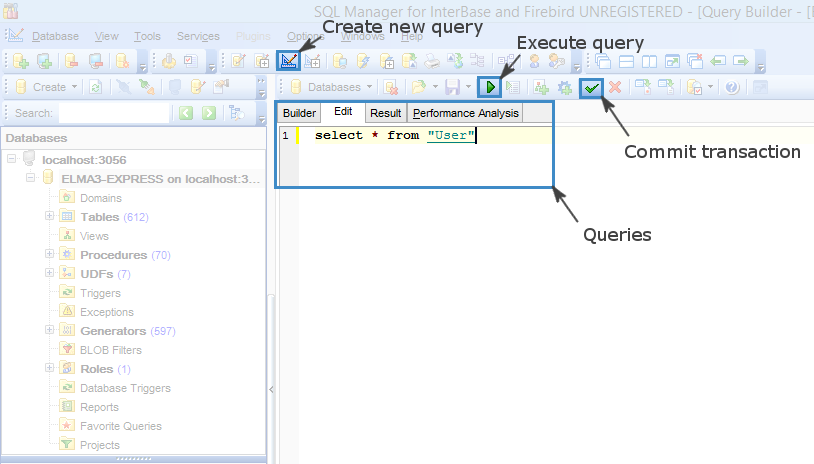Collapse the localhost:3056 host node
The height and width of the screenshot is (464, 814).
11,160
